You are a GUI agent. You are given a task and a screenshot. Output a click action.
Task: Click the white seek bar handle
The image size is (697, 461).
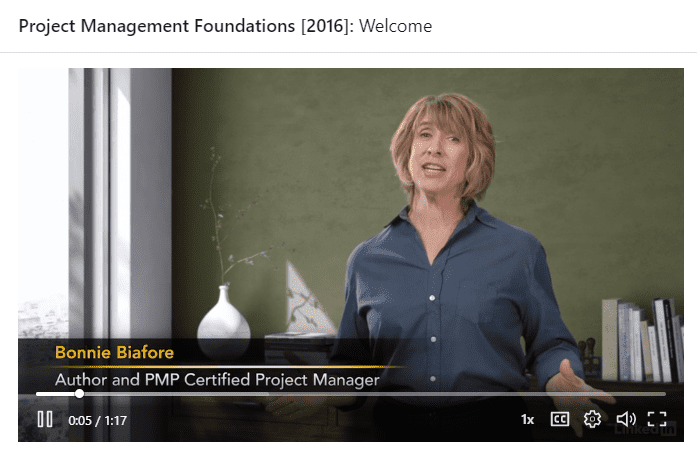[79, 393]
